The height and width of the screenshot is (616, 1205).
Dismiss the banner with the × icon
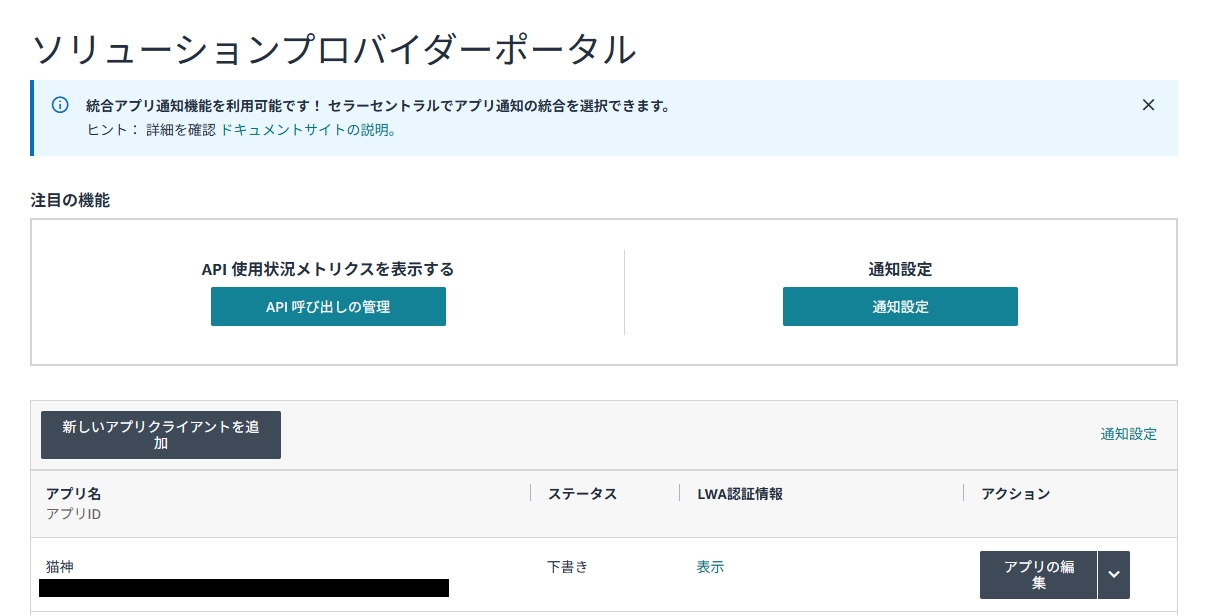click(1148, 105)
